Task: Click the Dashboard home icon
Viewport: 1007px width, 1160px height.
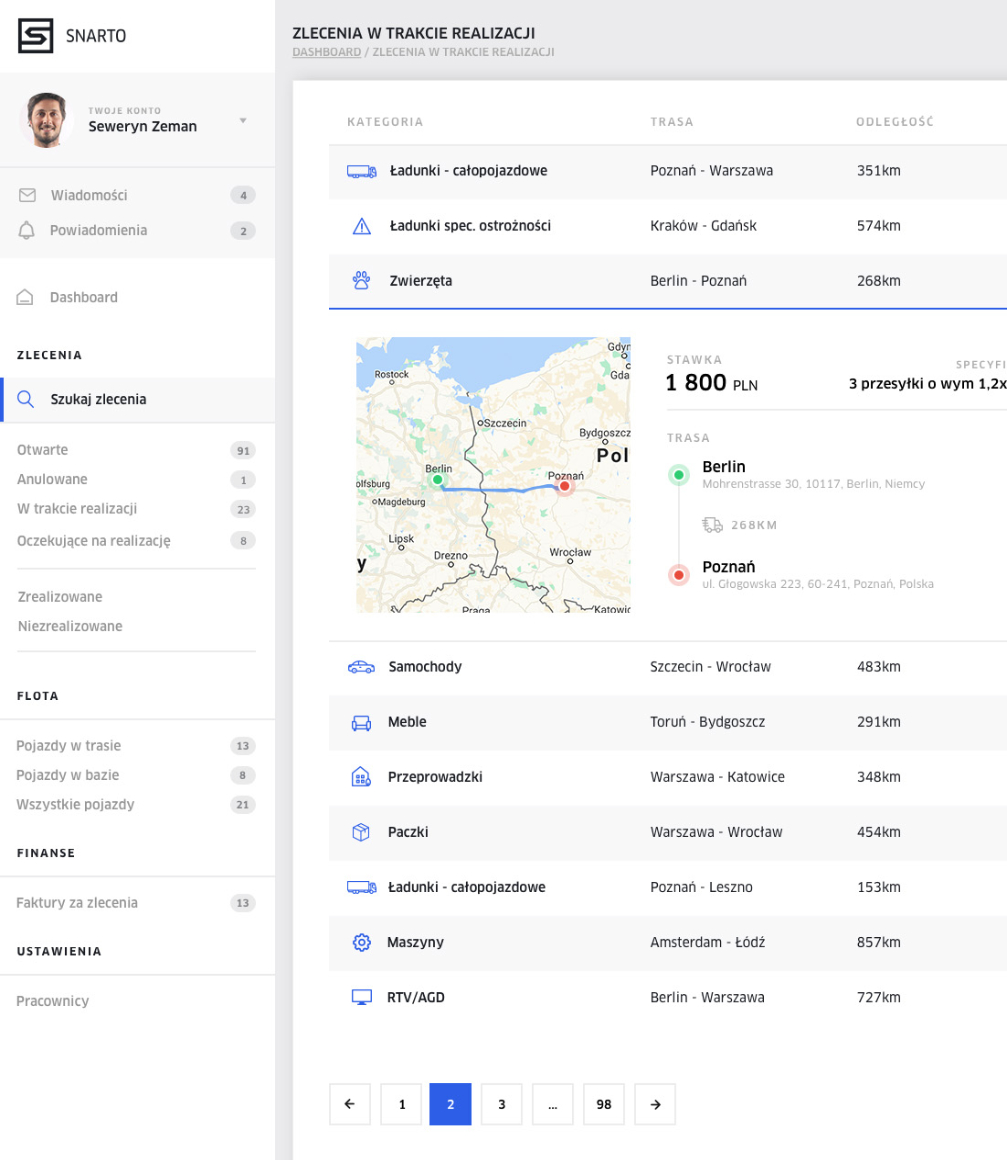Action: pos(27,298)
